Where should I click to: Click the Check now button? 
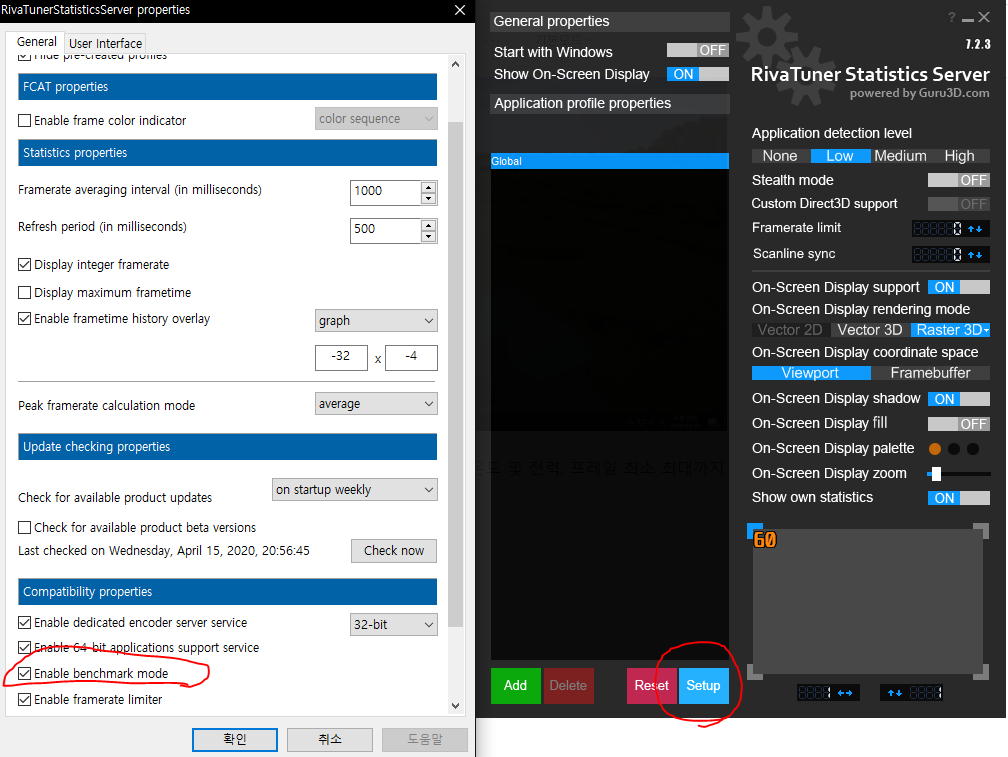click(394, 551)
